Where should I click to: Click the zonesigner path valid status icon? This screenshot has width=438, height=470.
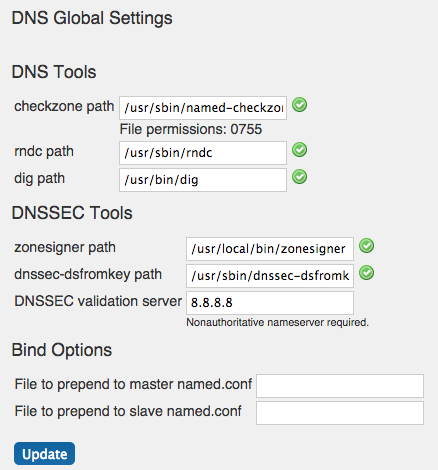tap(366, 246)
